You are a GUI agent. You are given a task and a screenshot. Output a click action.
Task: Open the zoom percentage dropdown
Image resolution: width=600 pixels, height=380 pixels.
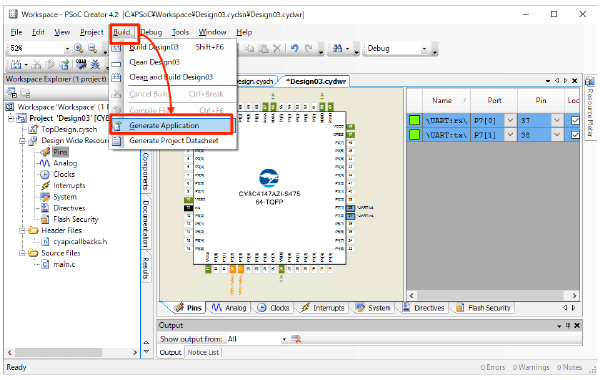coord(67,49)
